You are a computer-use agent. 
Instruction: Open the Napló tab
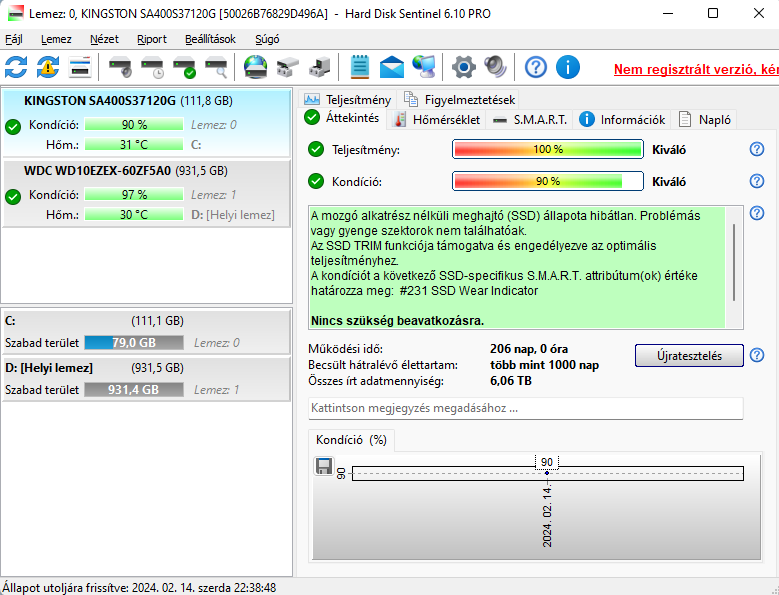[x=704, y=120]
